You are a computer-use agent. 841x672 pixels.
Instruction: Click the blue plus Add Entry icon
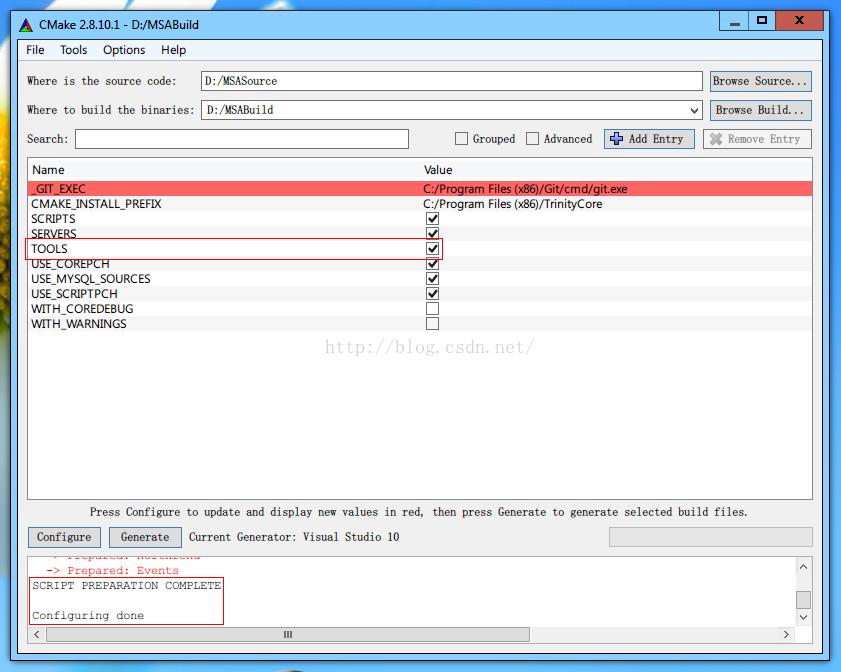(616, 139)
